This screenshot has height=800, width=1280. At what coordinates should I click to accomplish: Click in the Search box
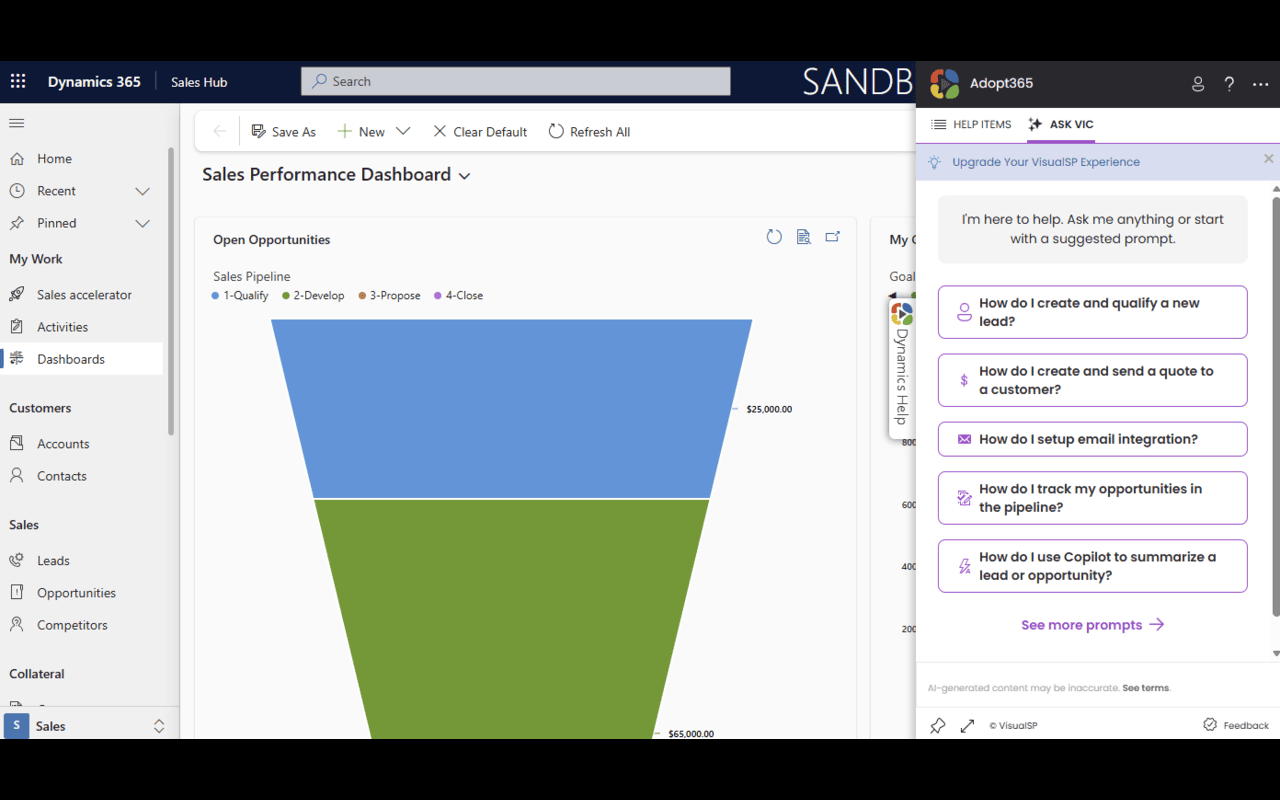tap(516, 81)
